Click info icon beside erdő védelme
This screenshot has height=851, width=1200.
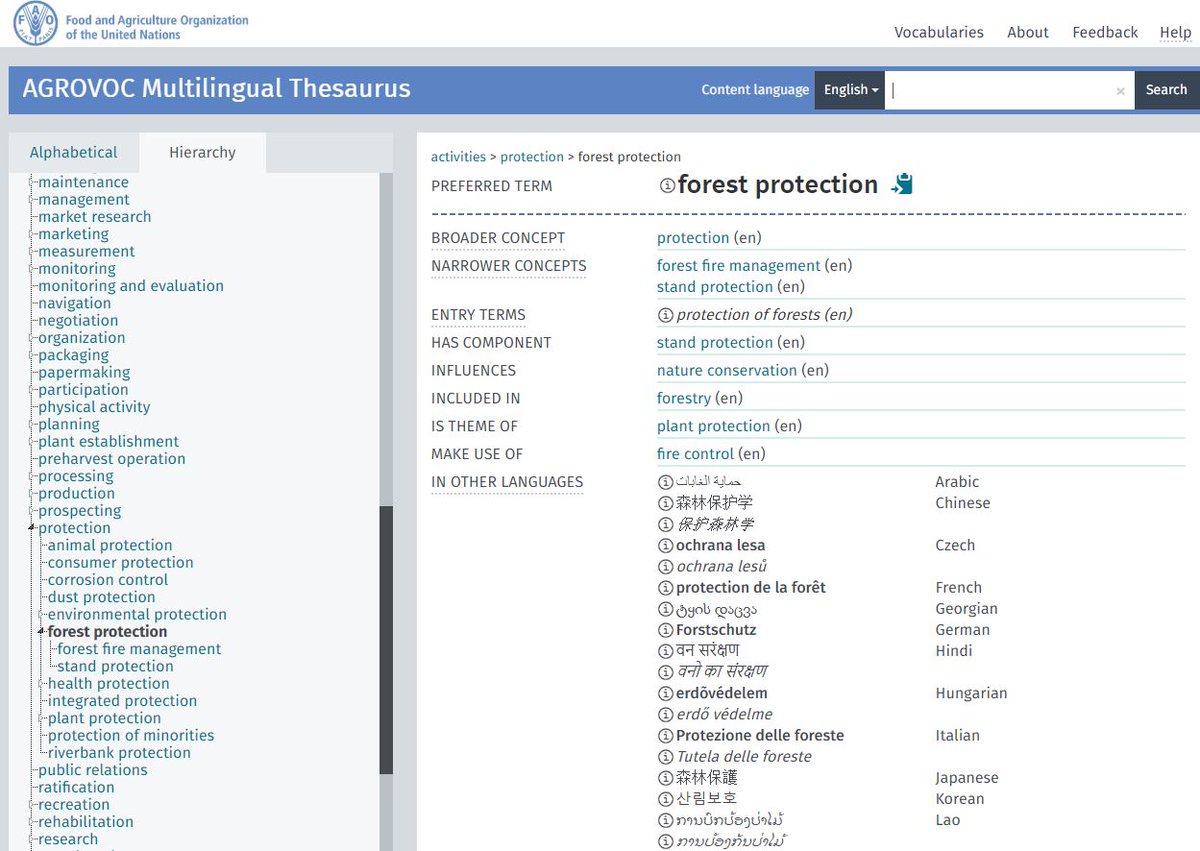tap(665, 715)
